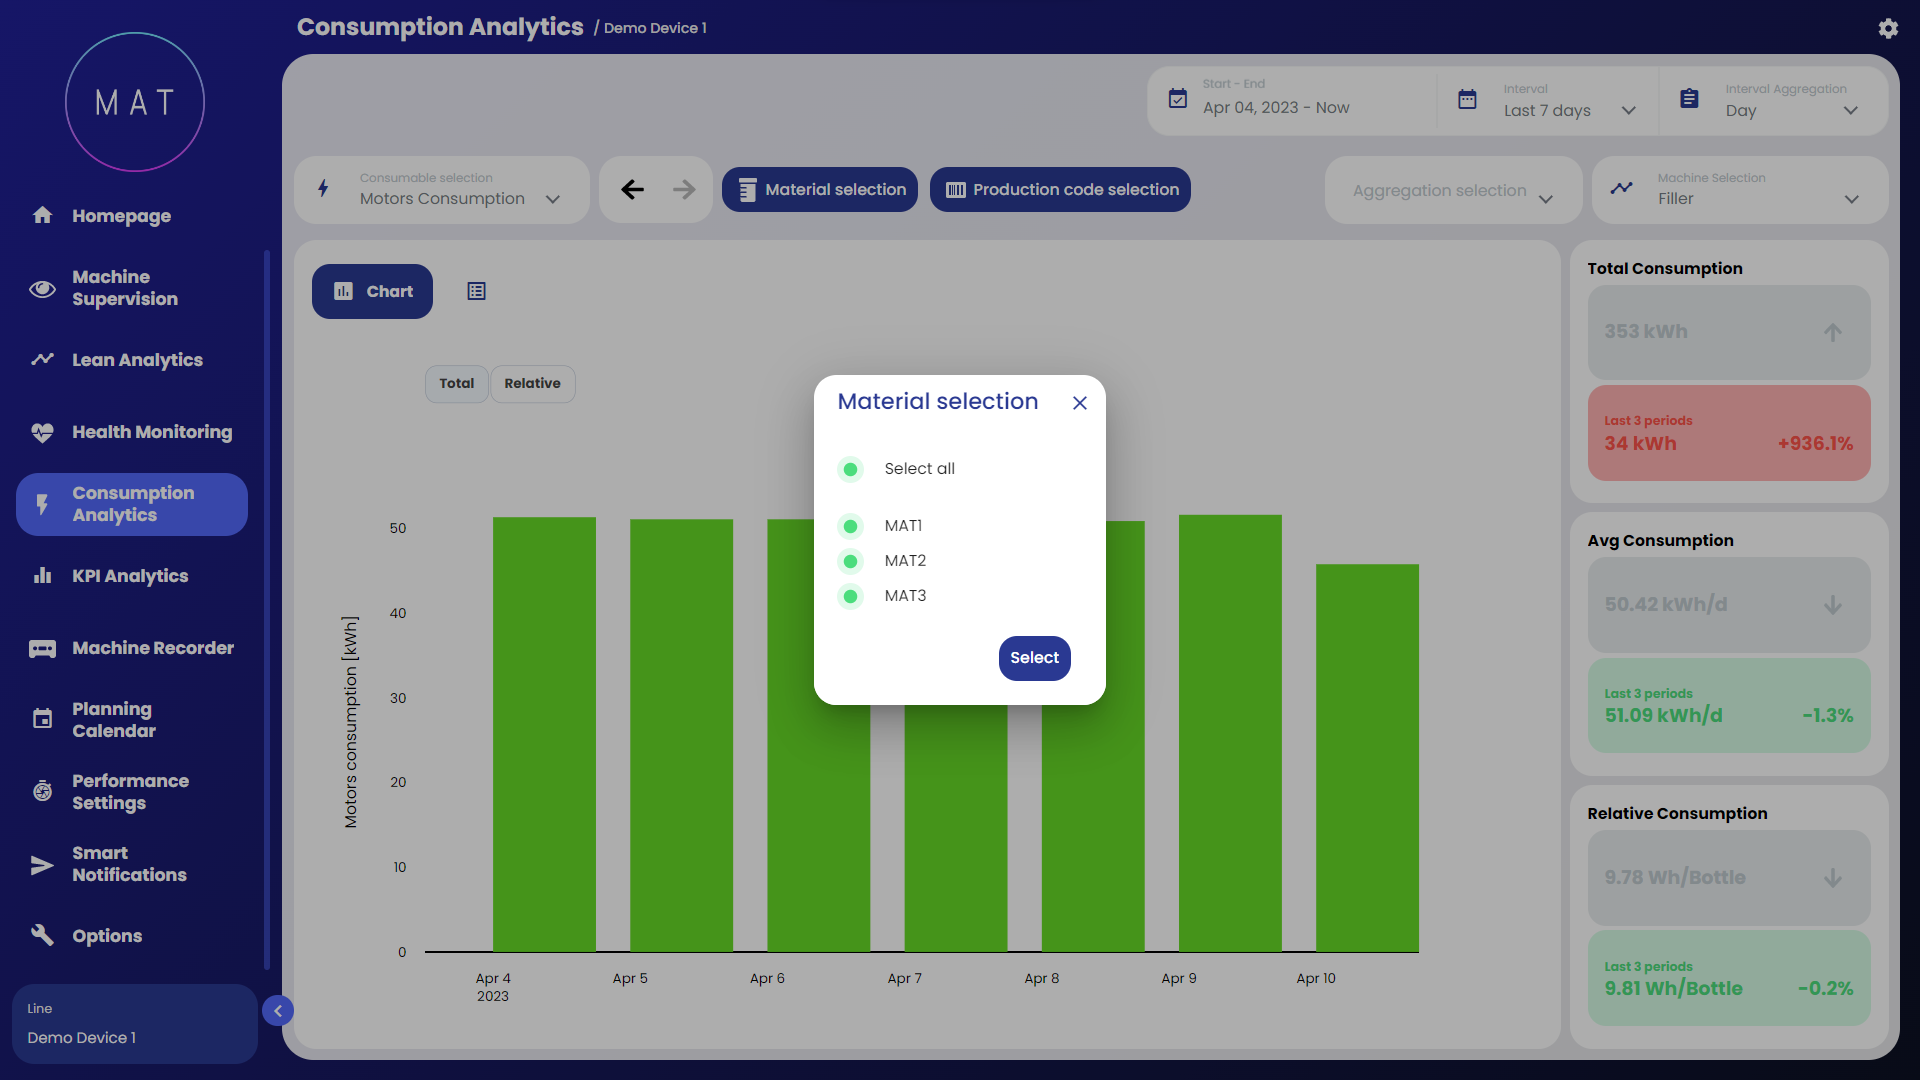Click the Apr 10 green bar in chart
1920x1080 pixels.
1366,757
